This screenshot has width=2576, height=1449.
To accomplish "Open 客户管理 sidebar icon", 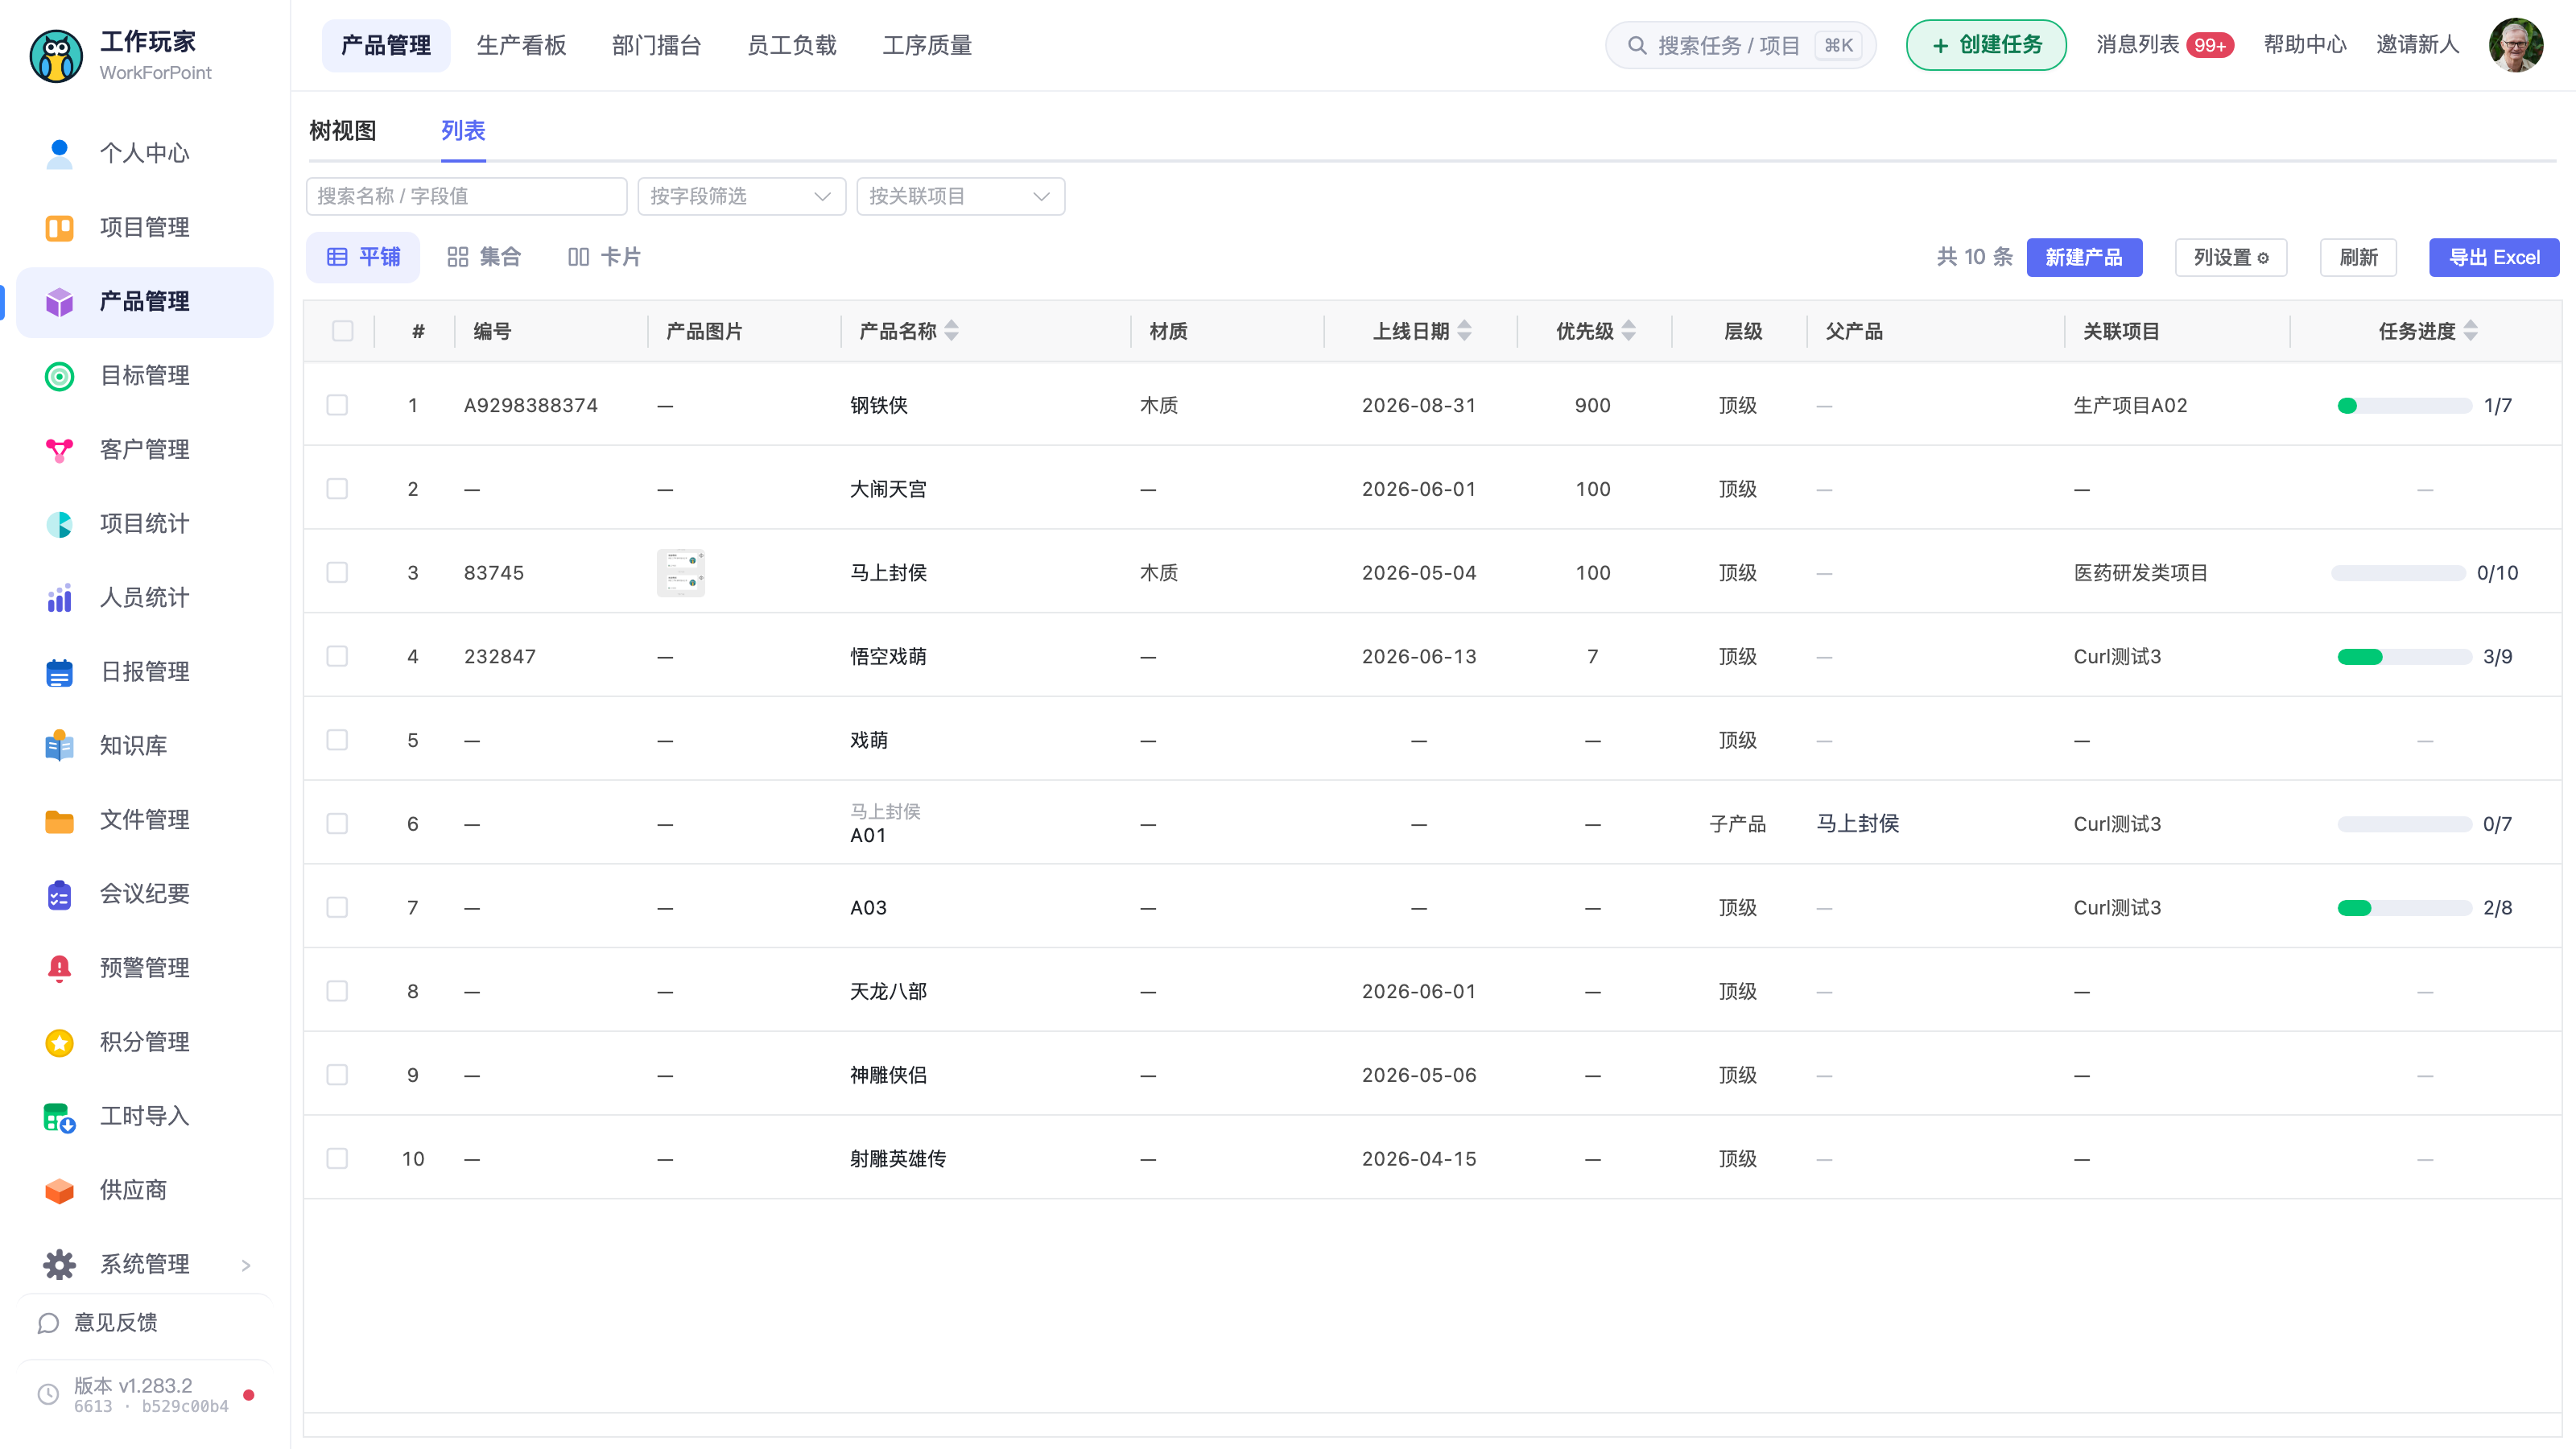I will coord(59,449).
